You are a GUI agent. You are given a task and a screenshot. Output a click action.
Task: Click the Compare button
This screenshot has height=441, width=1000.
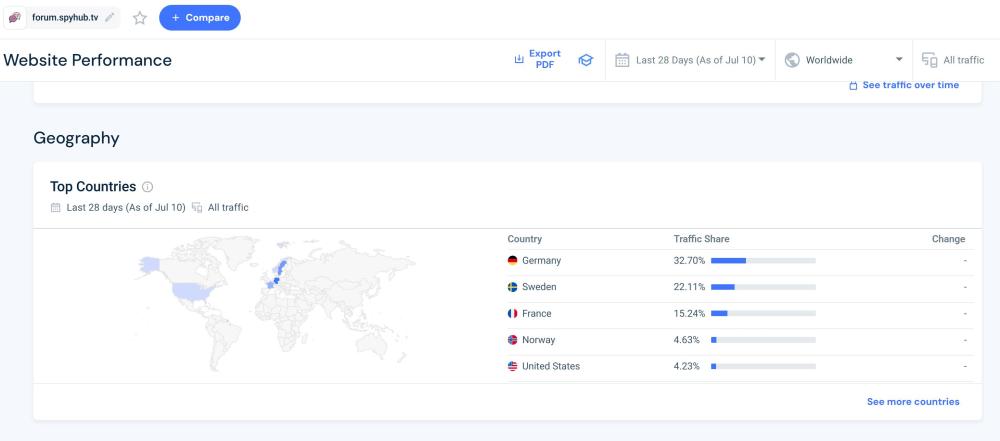point(200,18)
